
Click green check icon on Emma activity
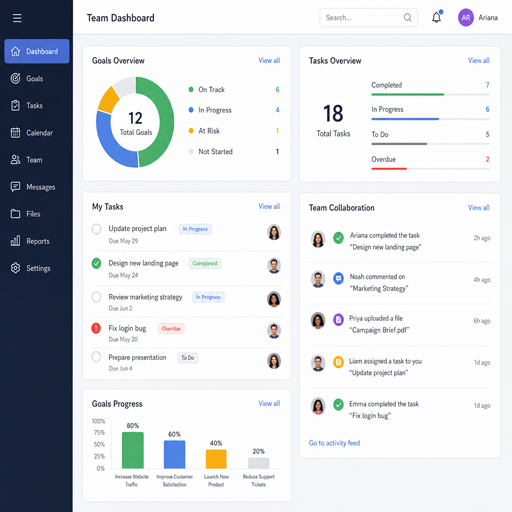coord(338,404)
